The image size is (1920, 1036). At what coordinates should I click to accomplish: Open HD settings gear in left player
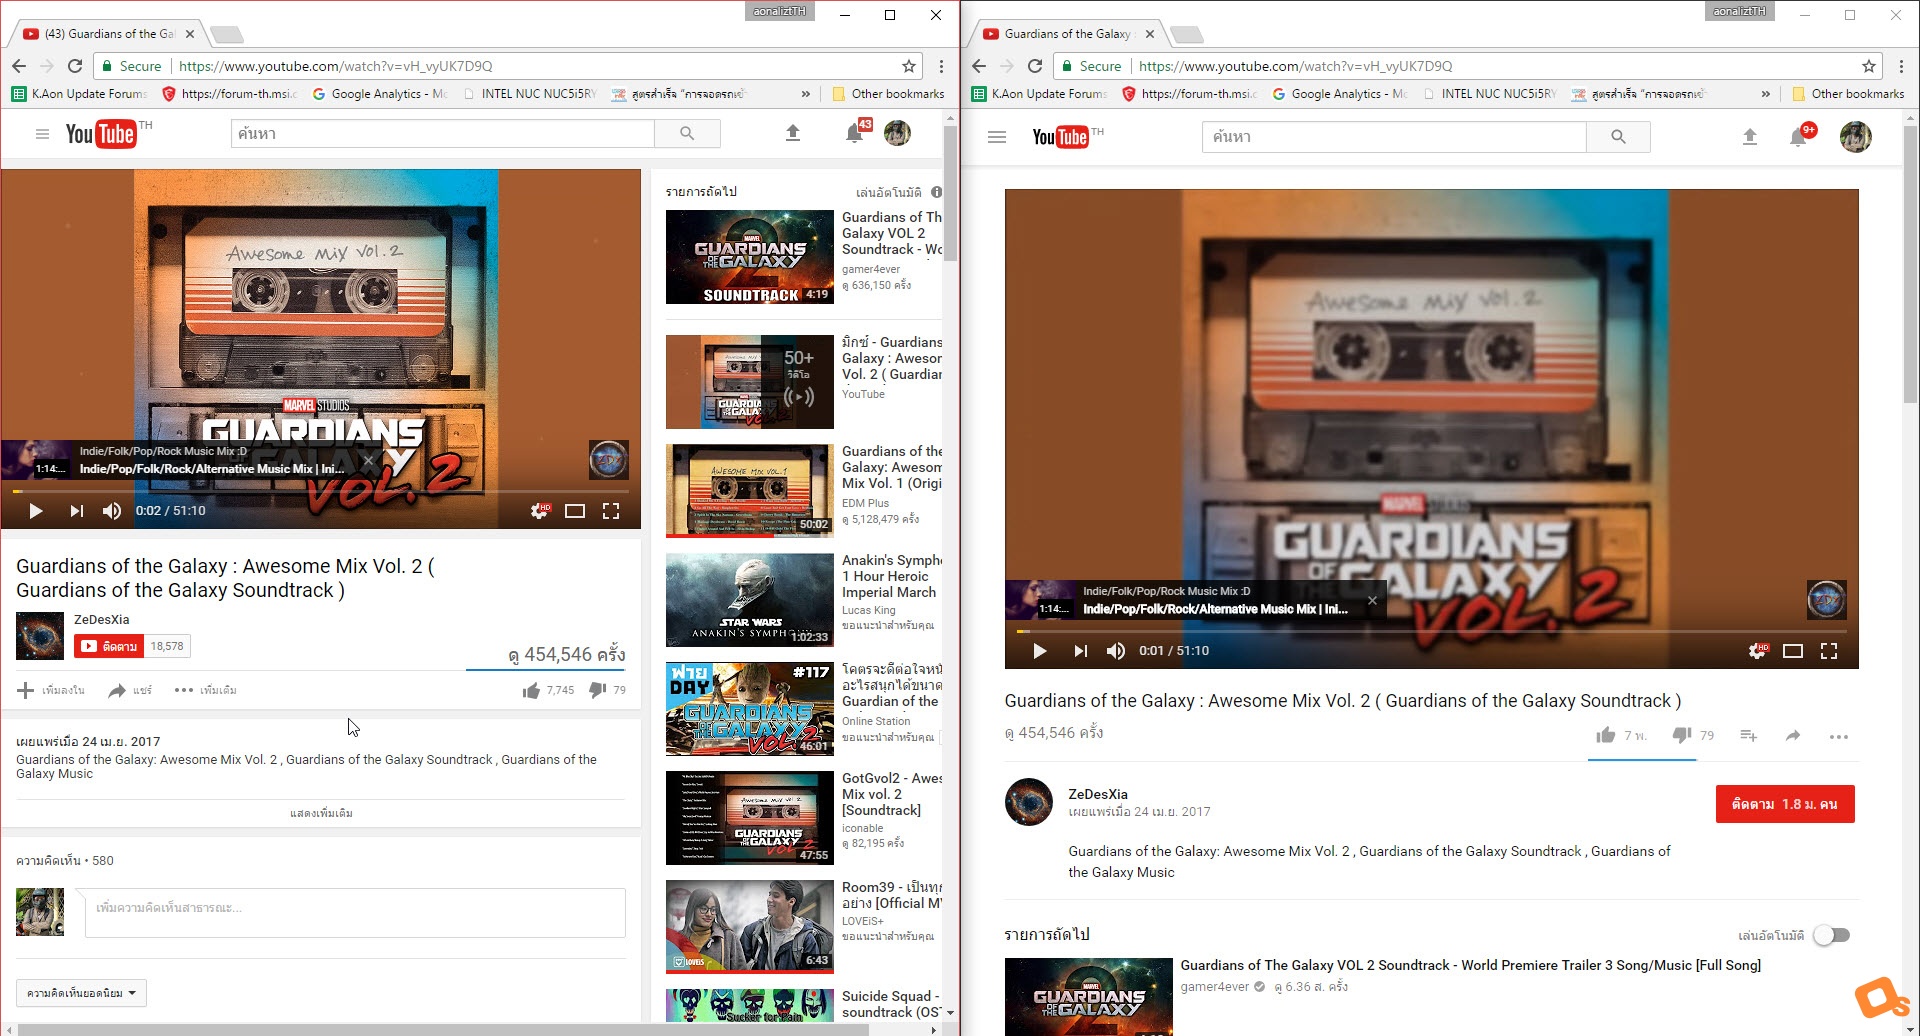(540, 511)
